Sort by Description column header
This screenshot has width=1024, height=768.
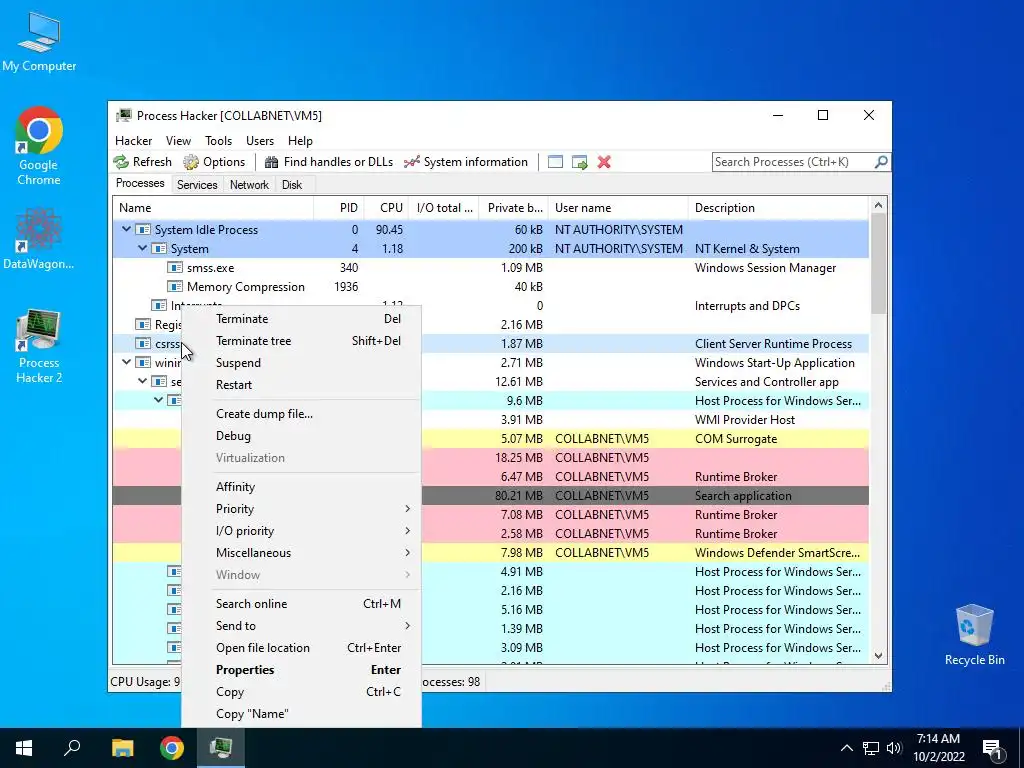click(778, 208)
